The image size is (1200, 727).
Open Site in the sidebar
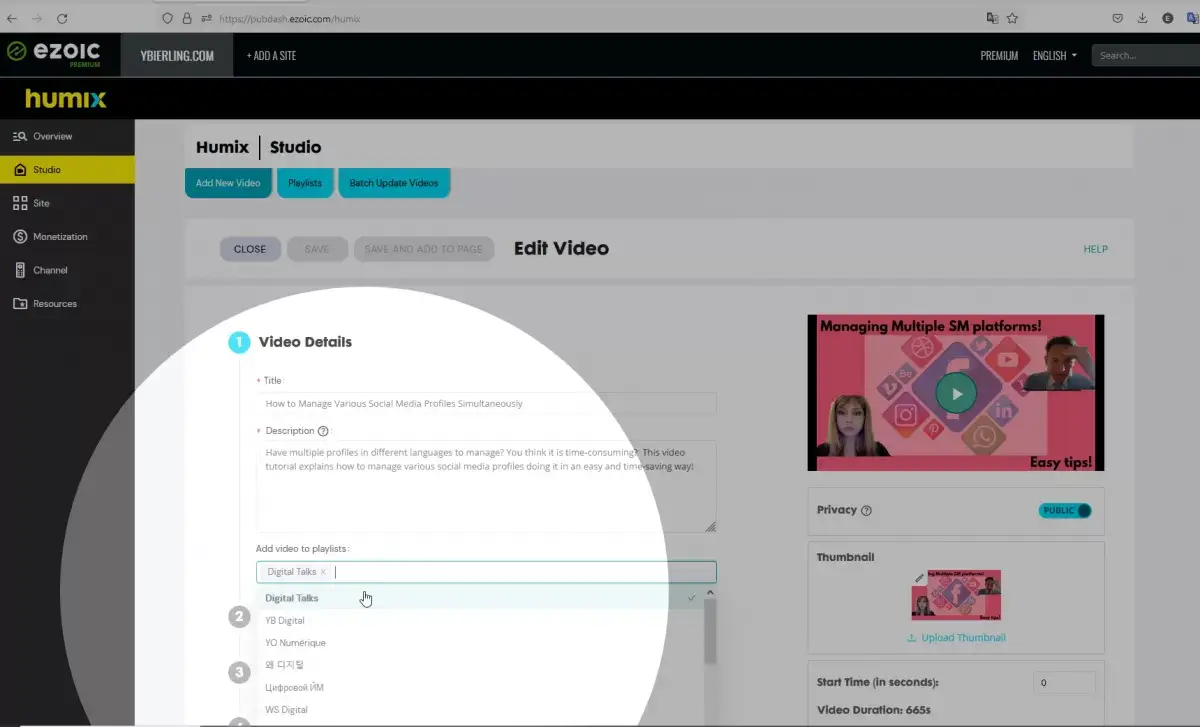[x=67, y=203]
